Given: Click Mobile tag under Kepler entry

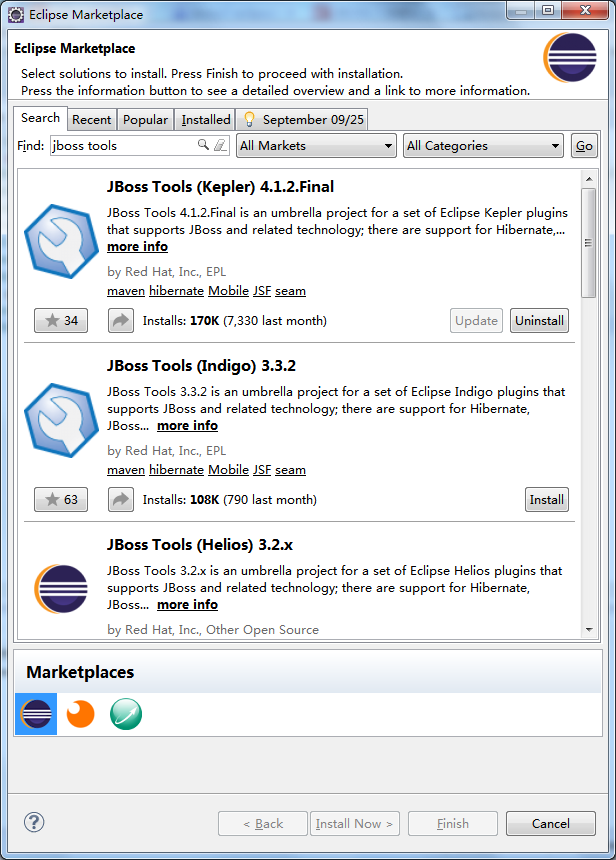Looking at the screenshot, I should pos(229,291).
